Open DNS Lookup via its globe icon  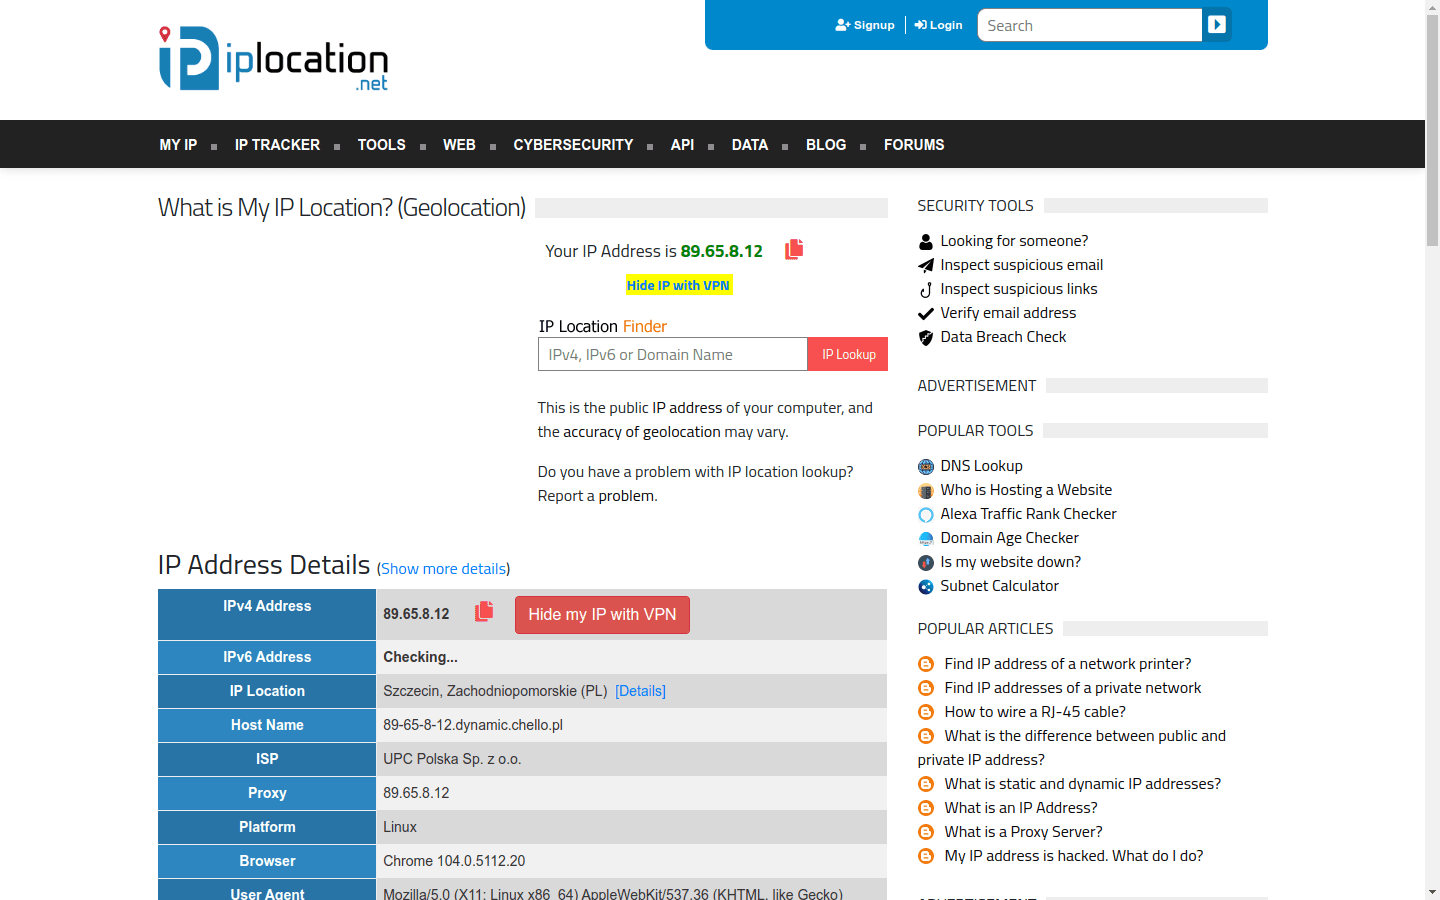tap(925, 466)
